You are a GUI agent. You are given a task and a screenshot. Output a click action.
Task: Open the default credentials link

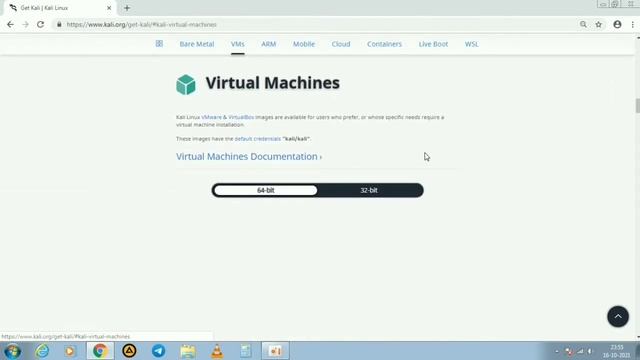258,139
